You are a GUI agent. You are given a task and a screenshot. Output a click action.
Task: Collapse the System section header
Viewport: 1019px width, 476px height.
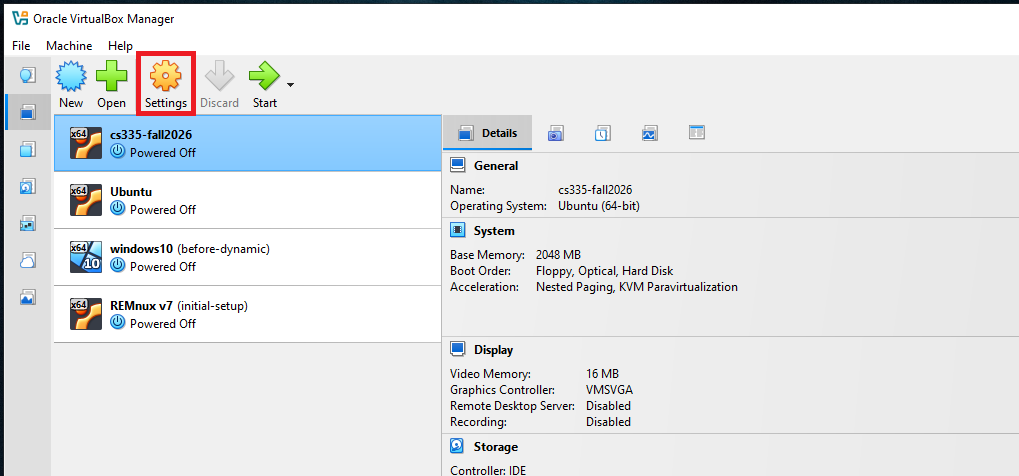tap(494, 231)
